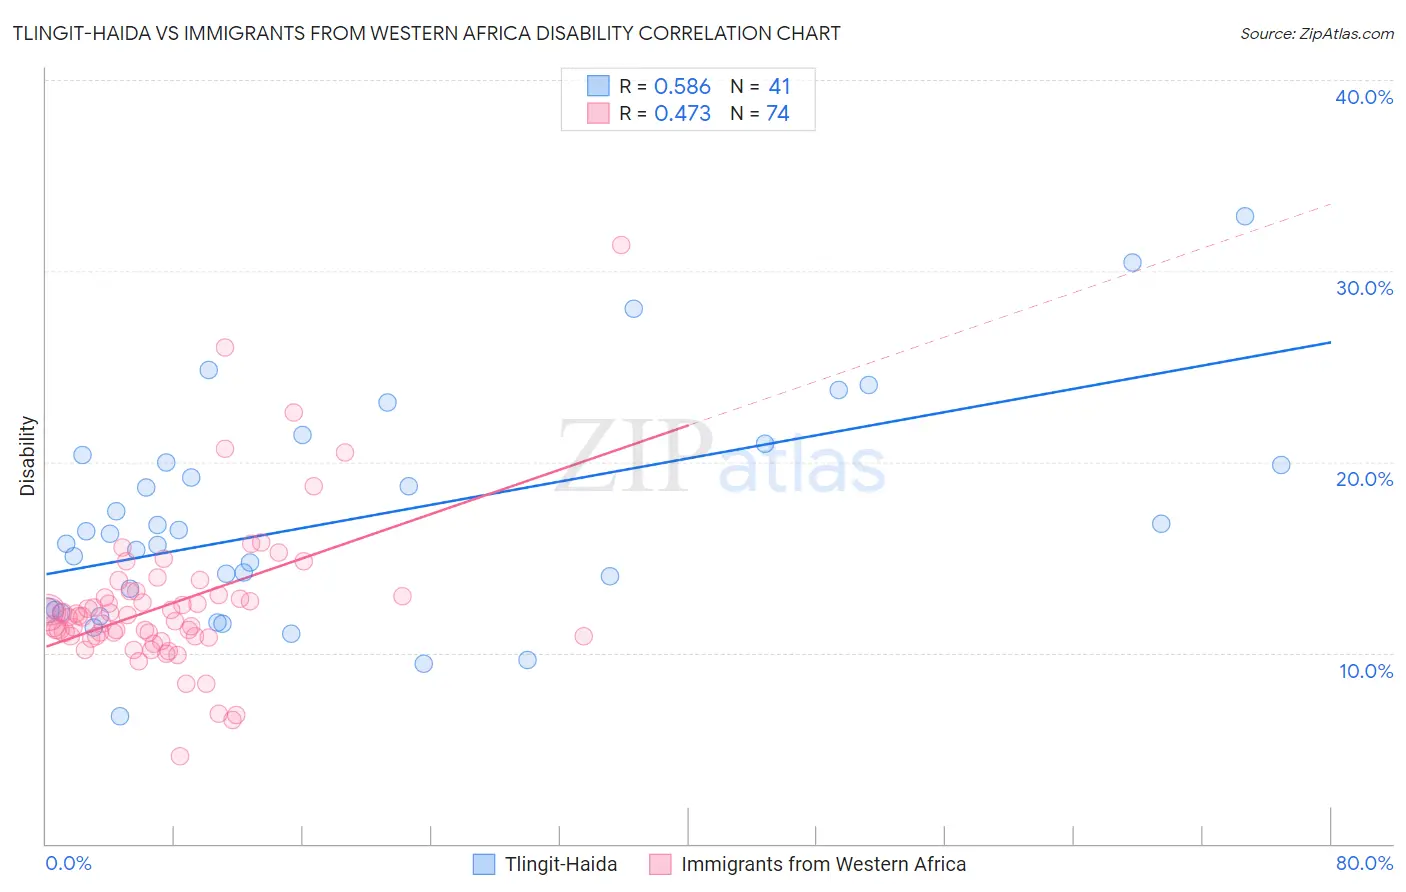Click the blue swatch beside R = 0.586
This screenshot has height=892, width=1406.
tap(598, 86)
